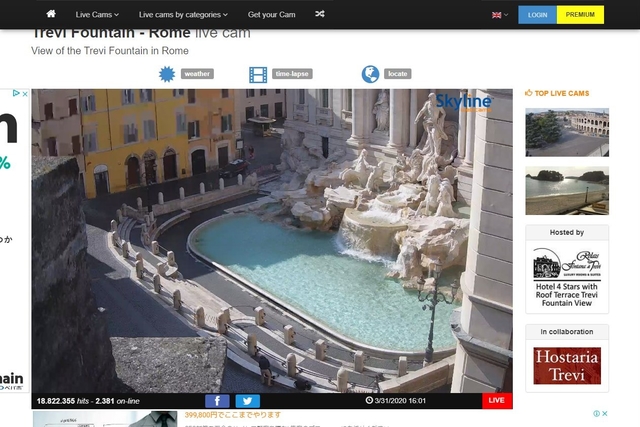This screenshot has width=640, height=427.
Task: Click the hits and on-line counter text
Action: tap(88, 401)
